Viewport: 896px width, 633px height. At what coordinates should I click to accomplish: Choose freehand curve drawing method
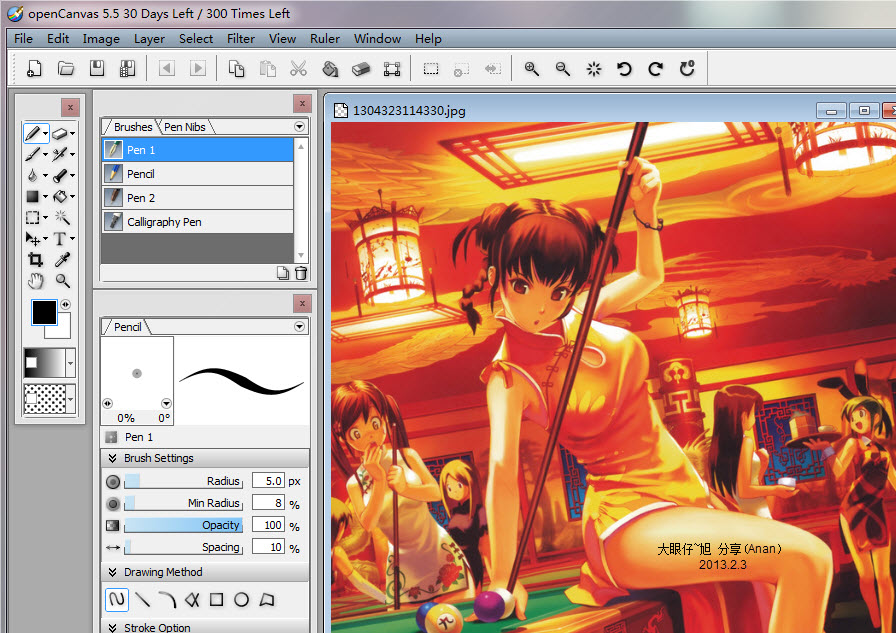pos(117,600)
